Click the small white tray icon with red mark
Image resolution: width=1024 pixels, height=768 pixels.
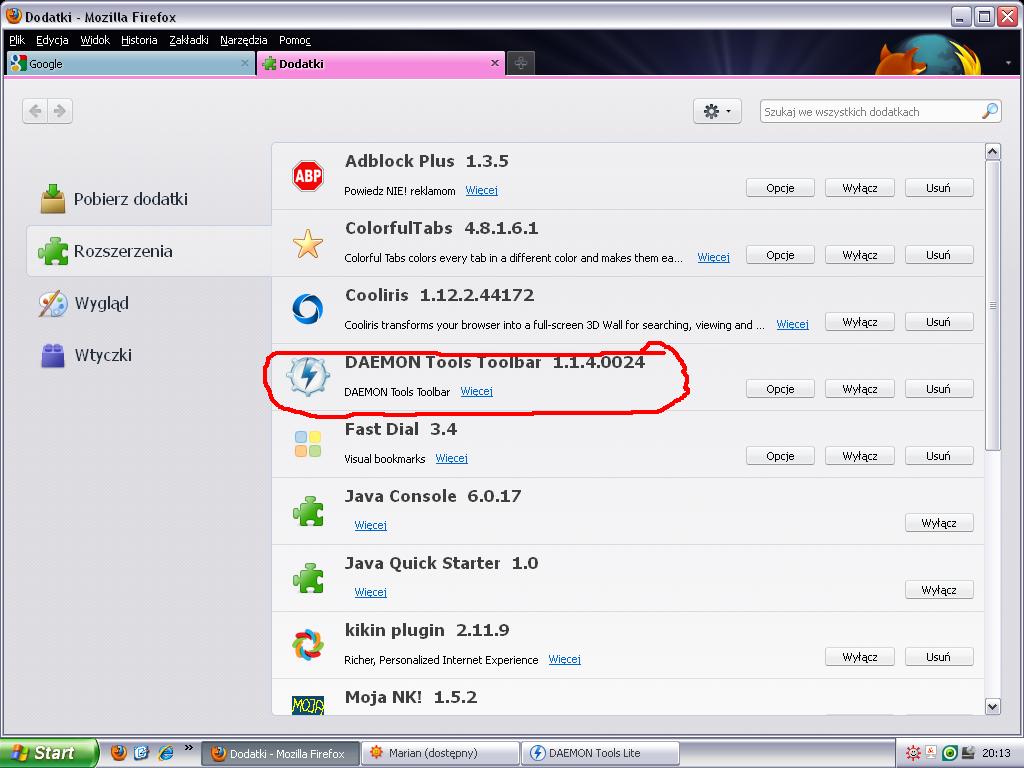(x=931, y=752)
